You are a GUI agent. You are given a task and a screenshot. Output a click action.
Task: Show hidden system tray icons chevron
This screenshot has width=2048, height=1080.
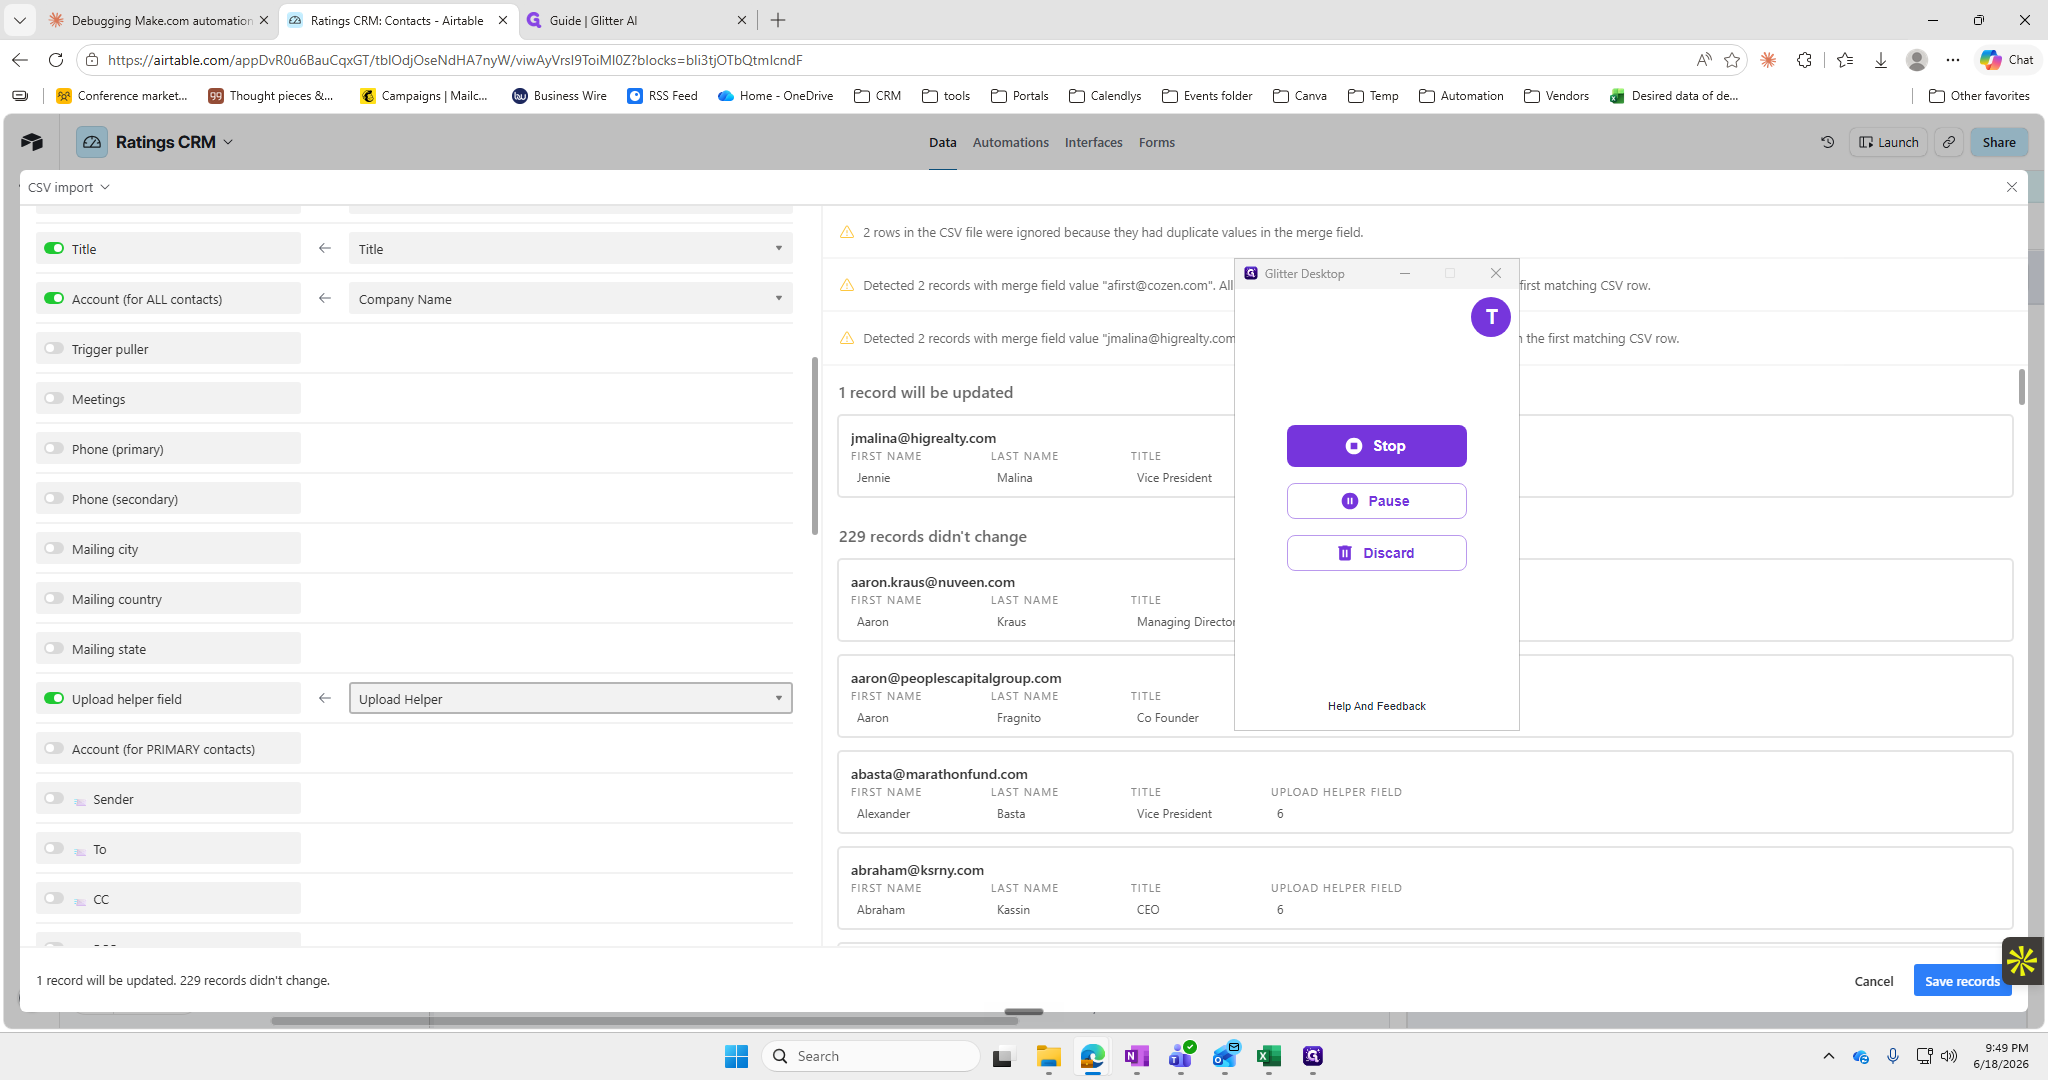(x=1828, y=1056)
